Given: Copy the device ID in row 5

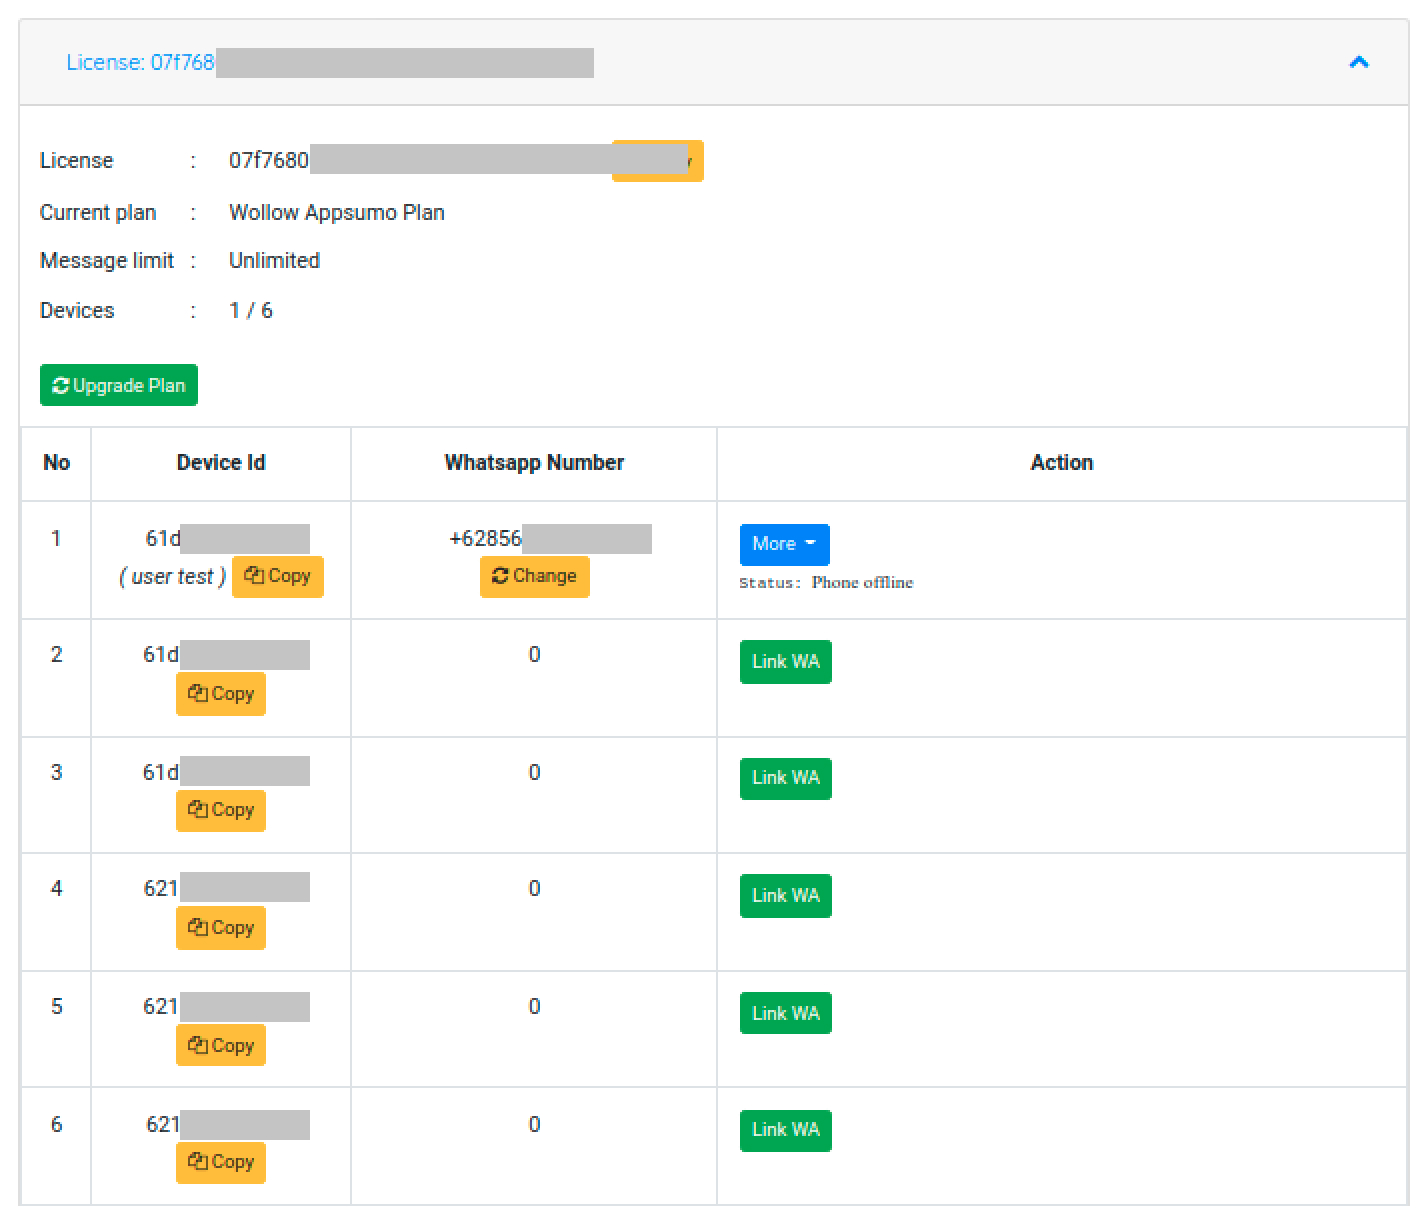Looking at the screenshot, I should click(x=221, y=1046).
